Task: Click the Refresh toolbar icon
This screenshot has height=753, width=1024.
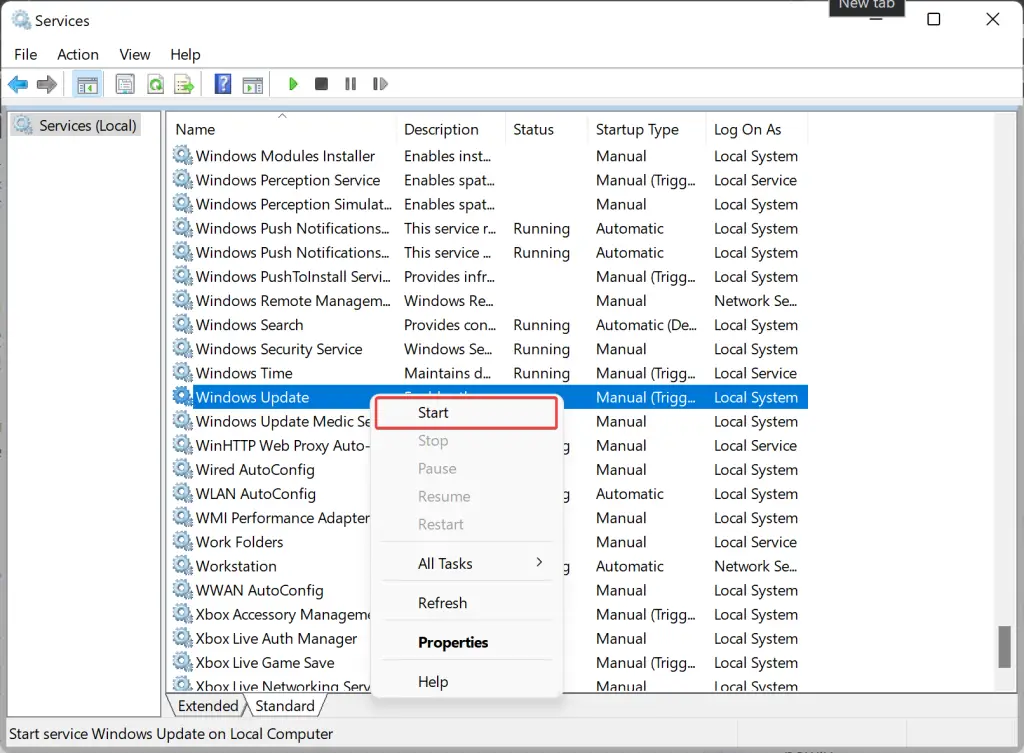Action: tap(155, 84)
